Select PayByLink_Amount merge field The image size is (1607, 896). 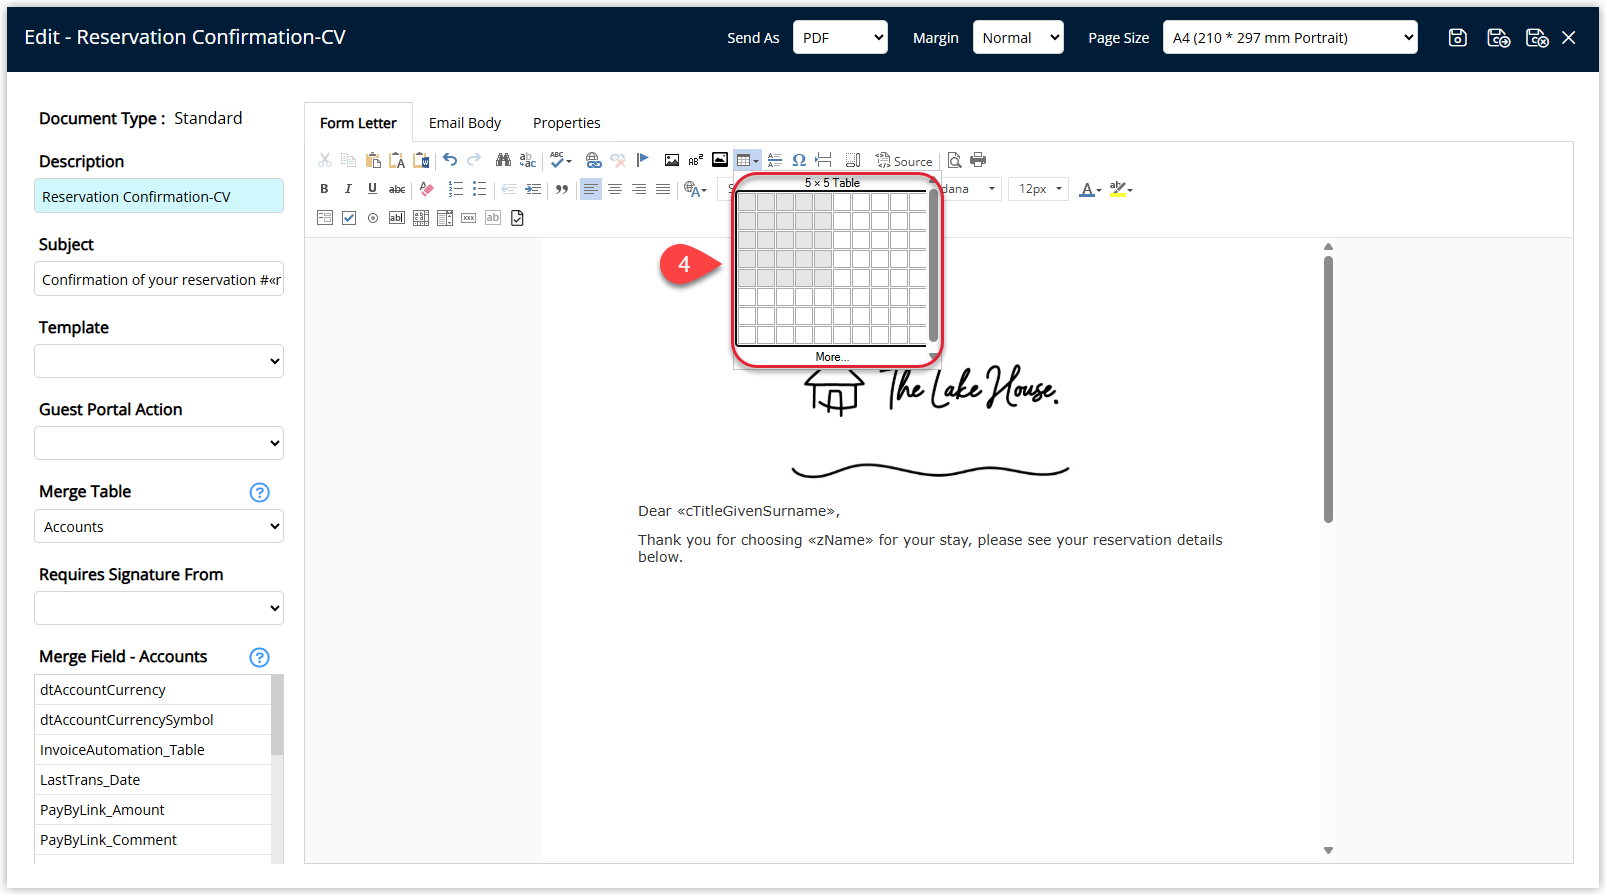coord(153,810)
